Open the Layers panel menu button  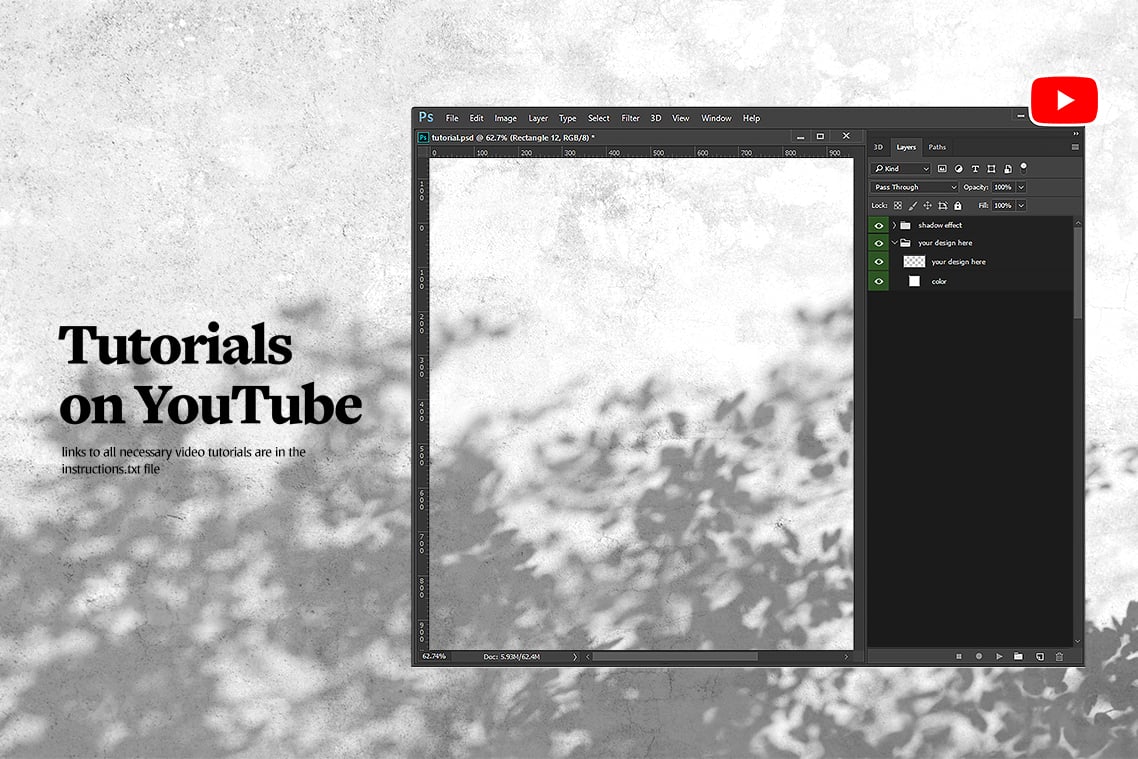1074,146
